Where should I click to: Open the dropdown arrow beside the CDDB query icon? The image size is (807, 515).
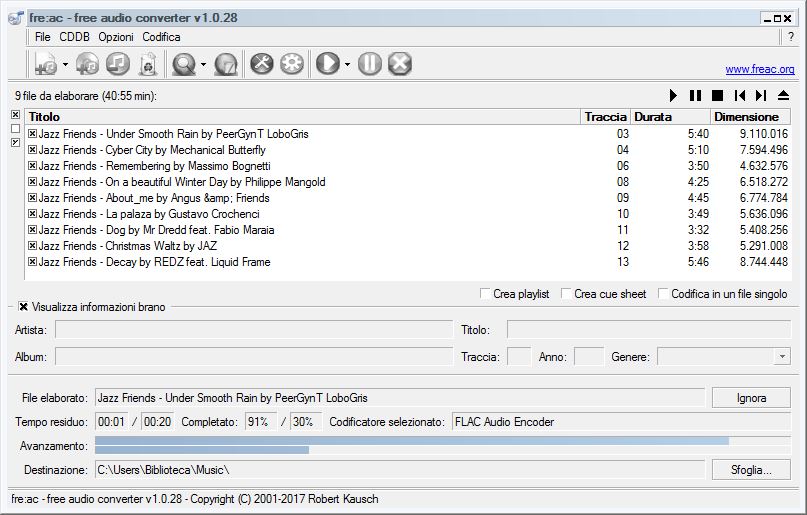(203, 65)
